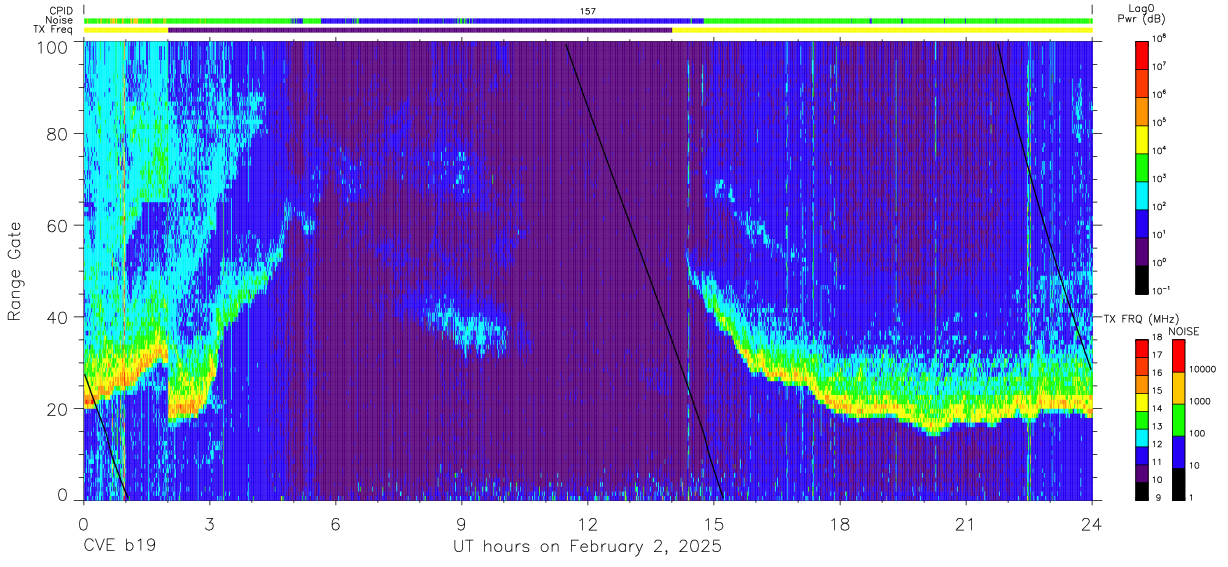This screenshot has width=1228, height=567.
Task: Click the black segment of the NOISE colorbar
Action: click(x=1178, y=484)
